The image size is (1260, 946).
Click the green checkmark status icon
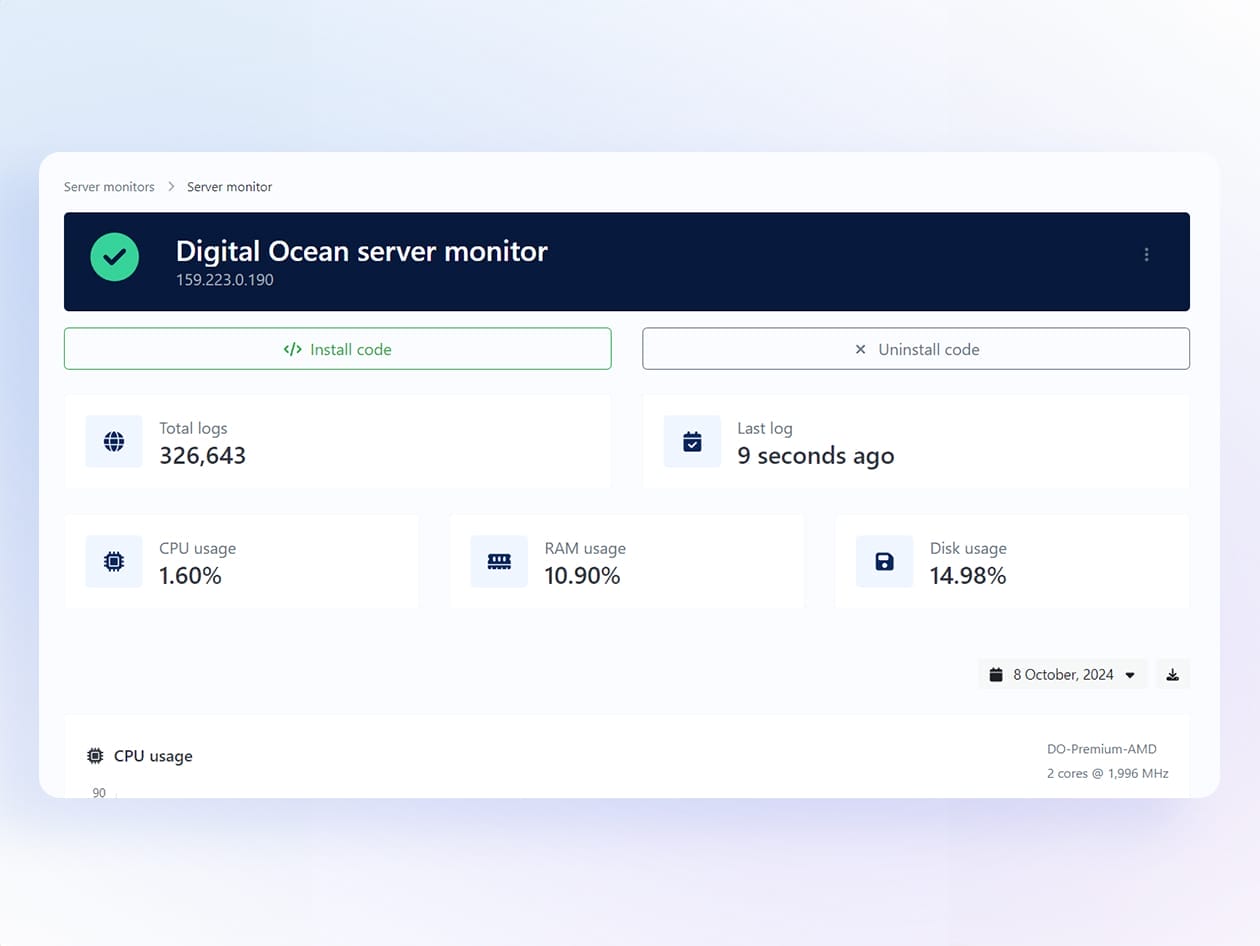click(x=114, y=257)
